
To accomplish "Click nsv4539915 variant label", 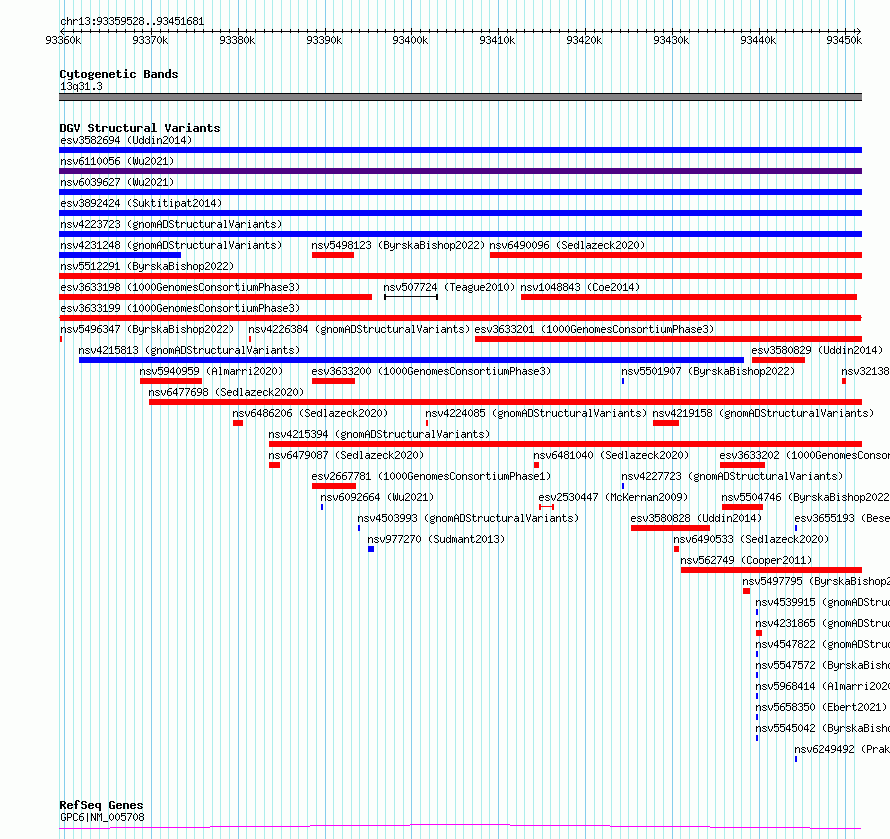I will tap(822, 602).
